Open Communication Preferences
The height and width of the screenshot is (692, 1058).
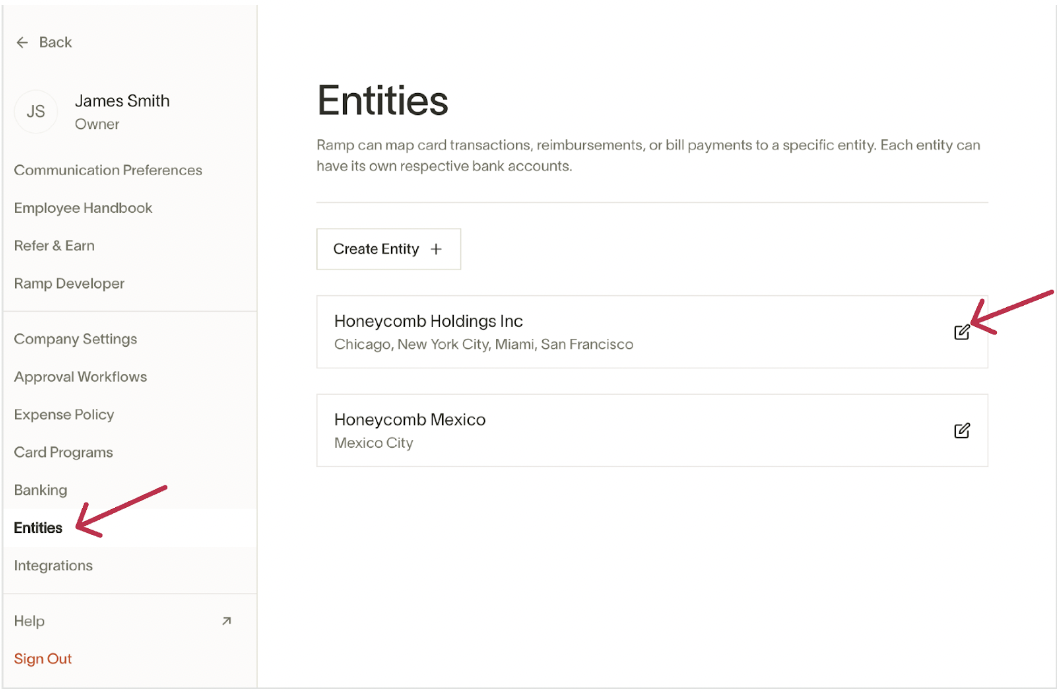click(x=108, y=170)
